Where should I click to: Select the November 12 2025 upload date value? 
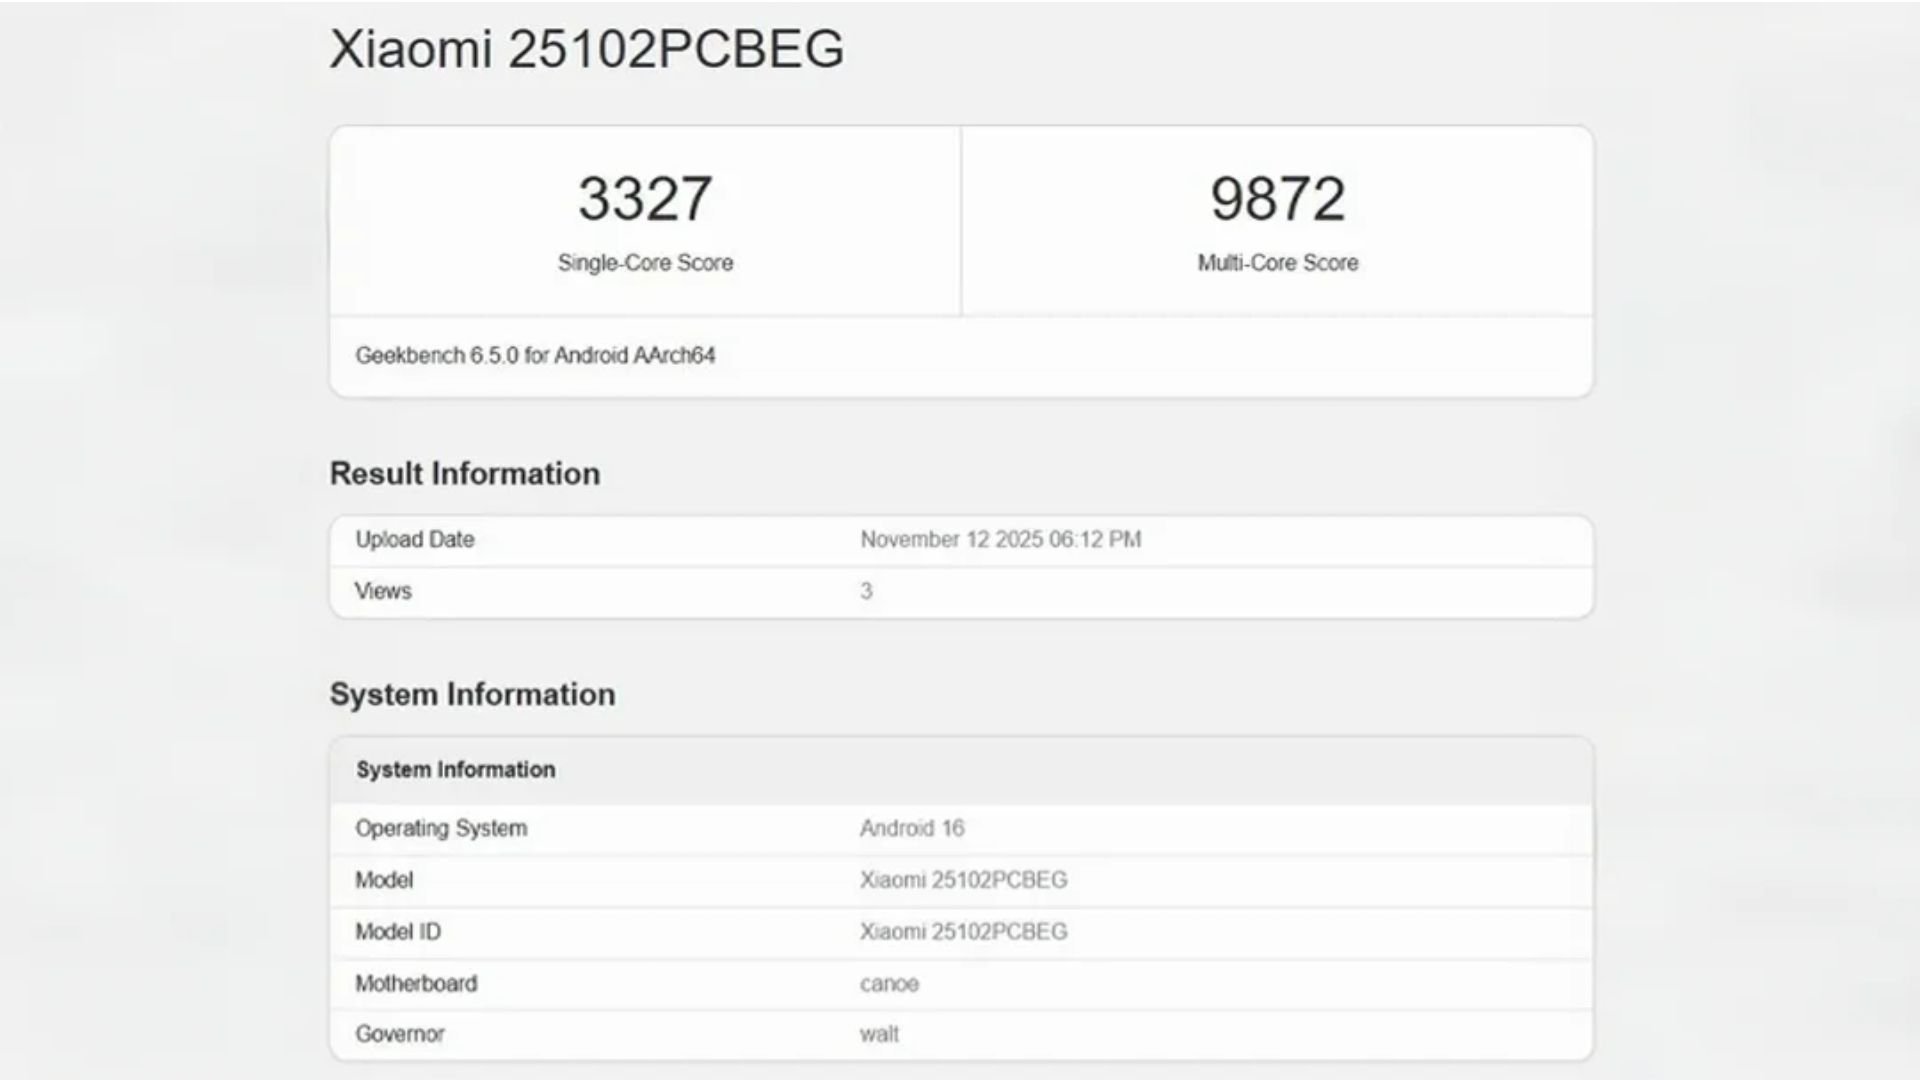click(1003, 539)
